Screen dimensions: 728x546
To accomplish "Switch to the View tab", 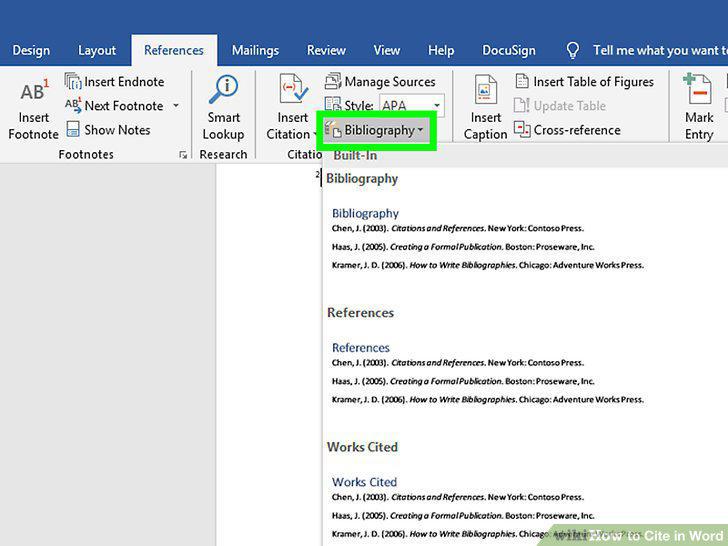I will [387, 50].
